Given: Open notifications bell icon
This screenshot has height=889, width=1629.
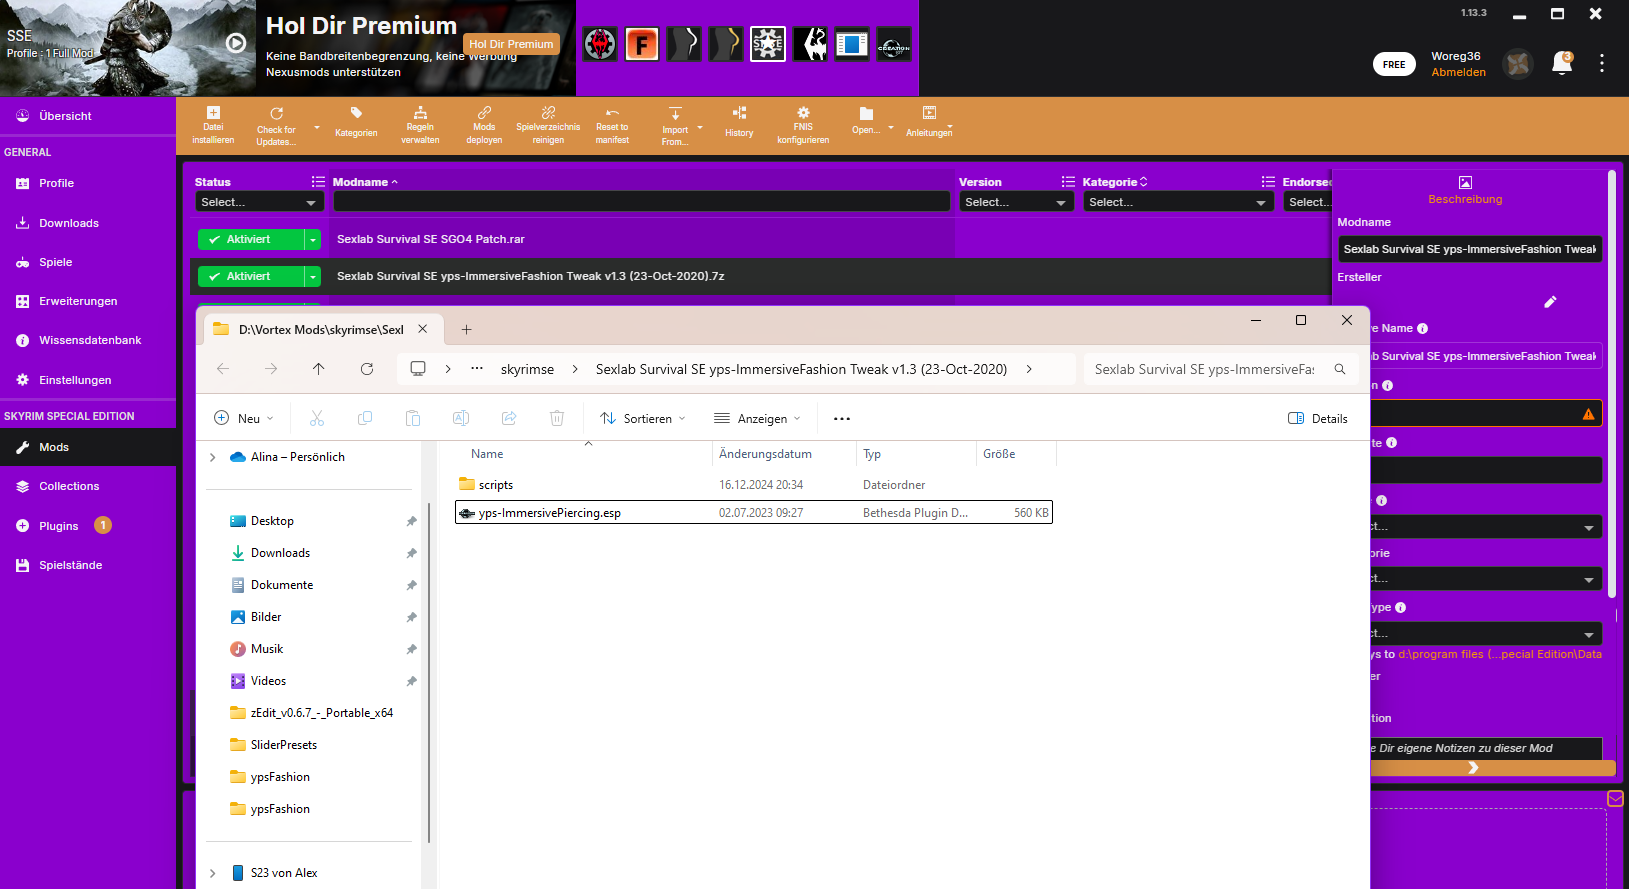Looking at the screenshot, I should click(1561, 64).
